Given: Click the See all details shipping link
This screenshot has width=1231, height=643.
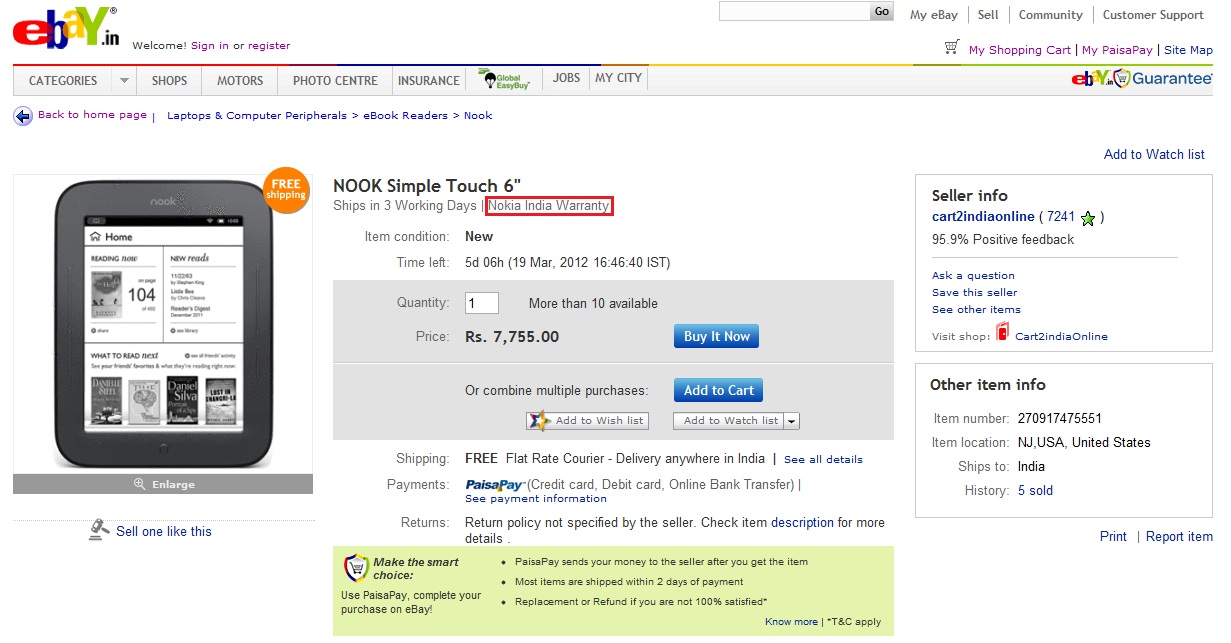Looking at the screenshot, I should coord(823,460).
